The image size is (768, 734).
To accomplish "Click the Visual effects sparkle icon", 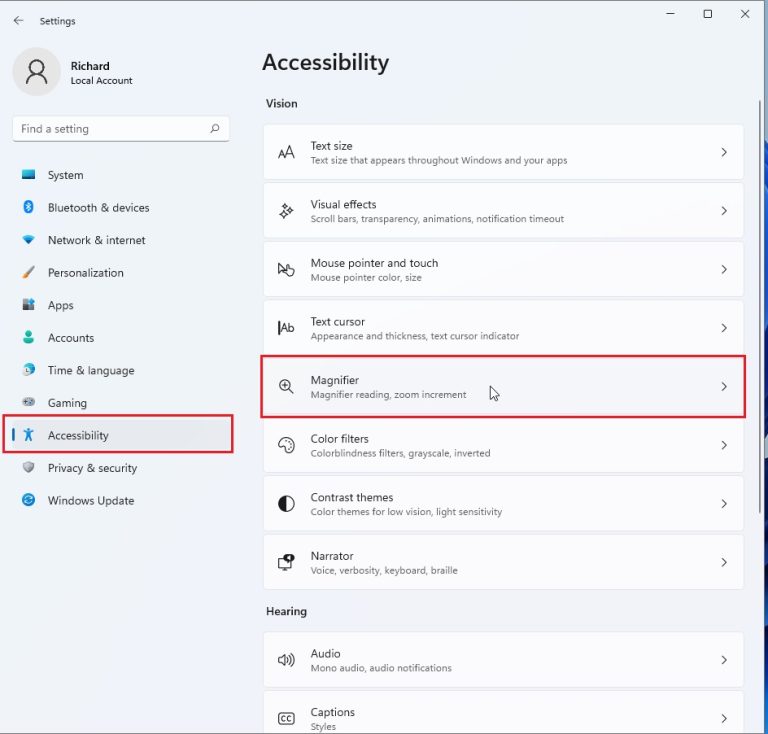I will (x=286, y=211).
